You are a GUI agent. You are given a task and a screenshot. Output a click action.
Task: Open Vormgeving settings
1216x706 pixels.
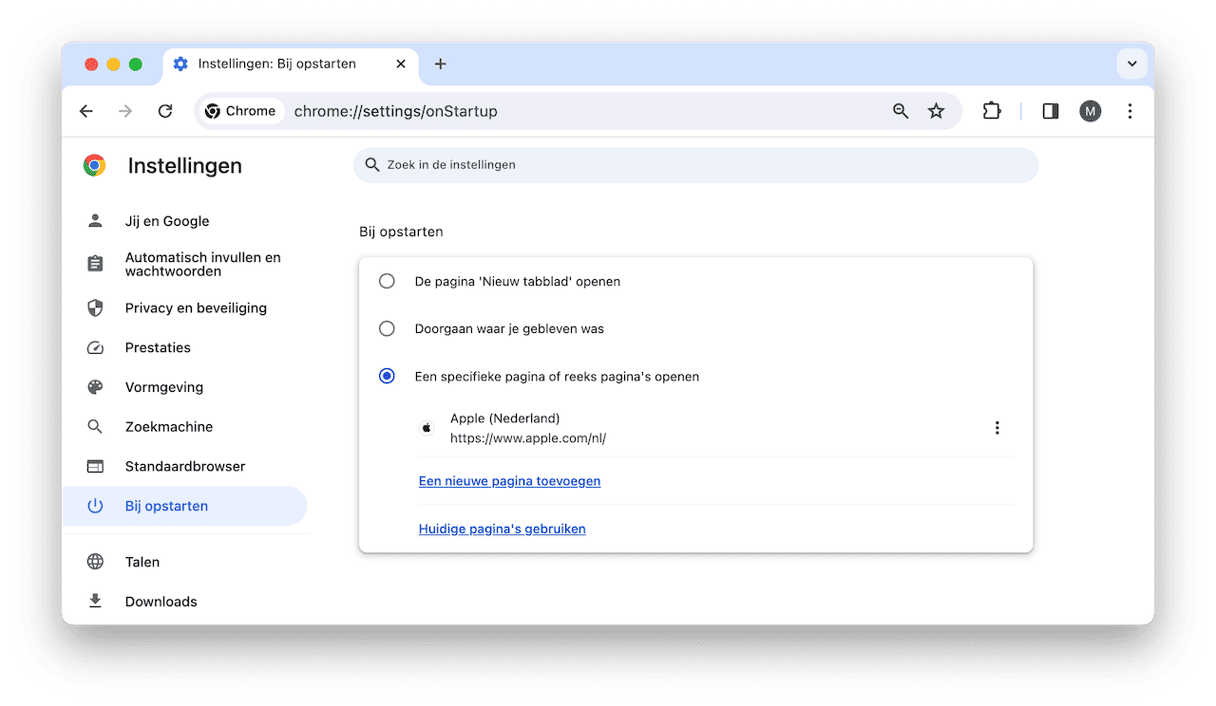(x=185, y=387)
